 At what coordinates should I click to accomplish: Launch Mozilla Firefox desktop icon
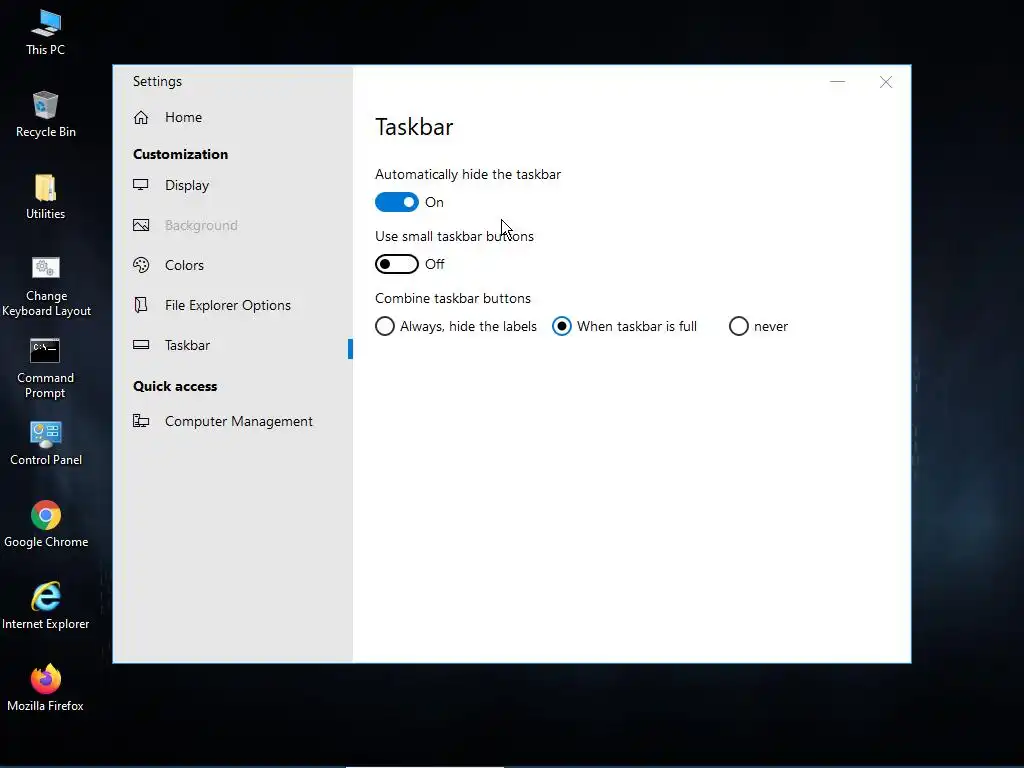click(46, 689)
